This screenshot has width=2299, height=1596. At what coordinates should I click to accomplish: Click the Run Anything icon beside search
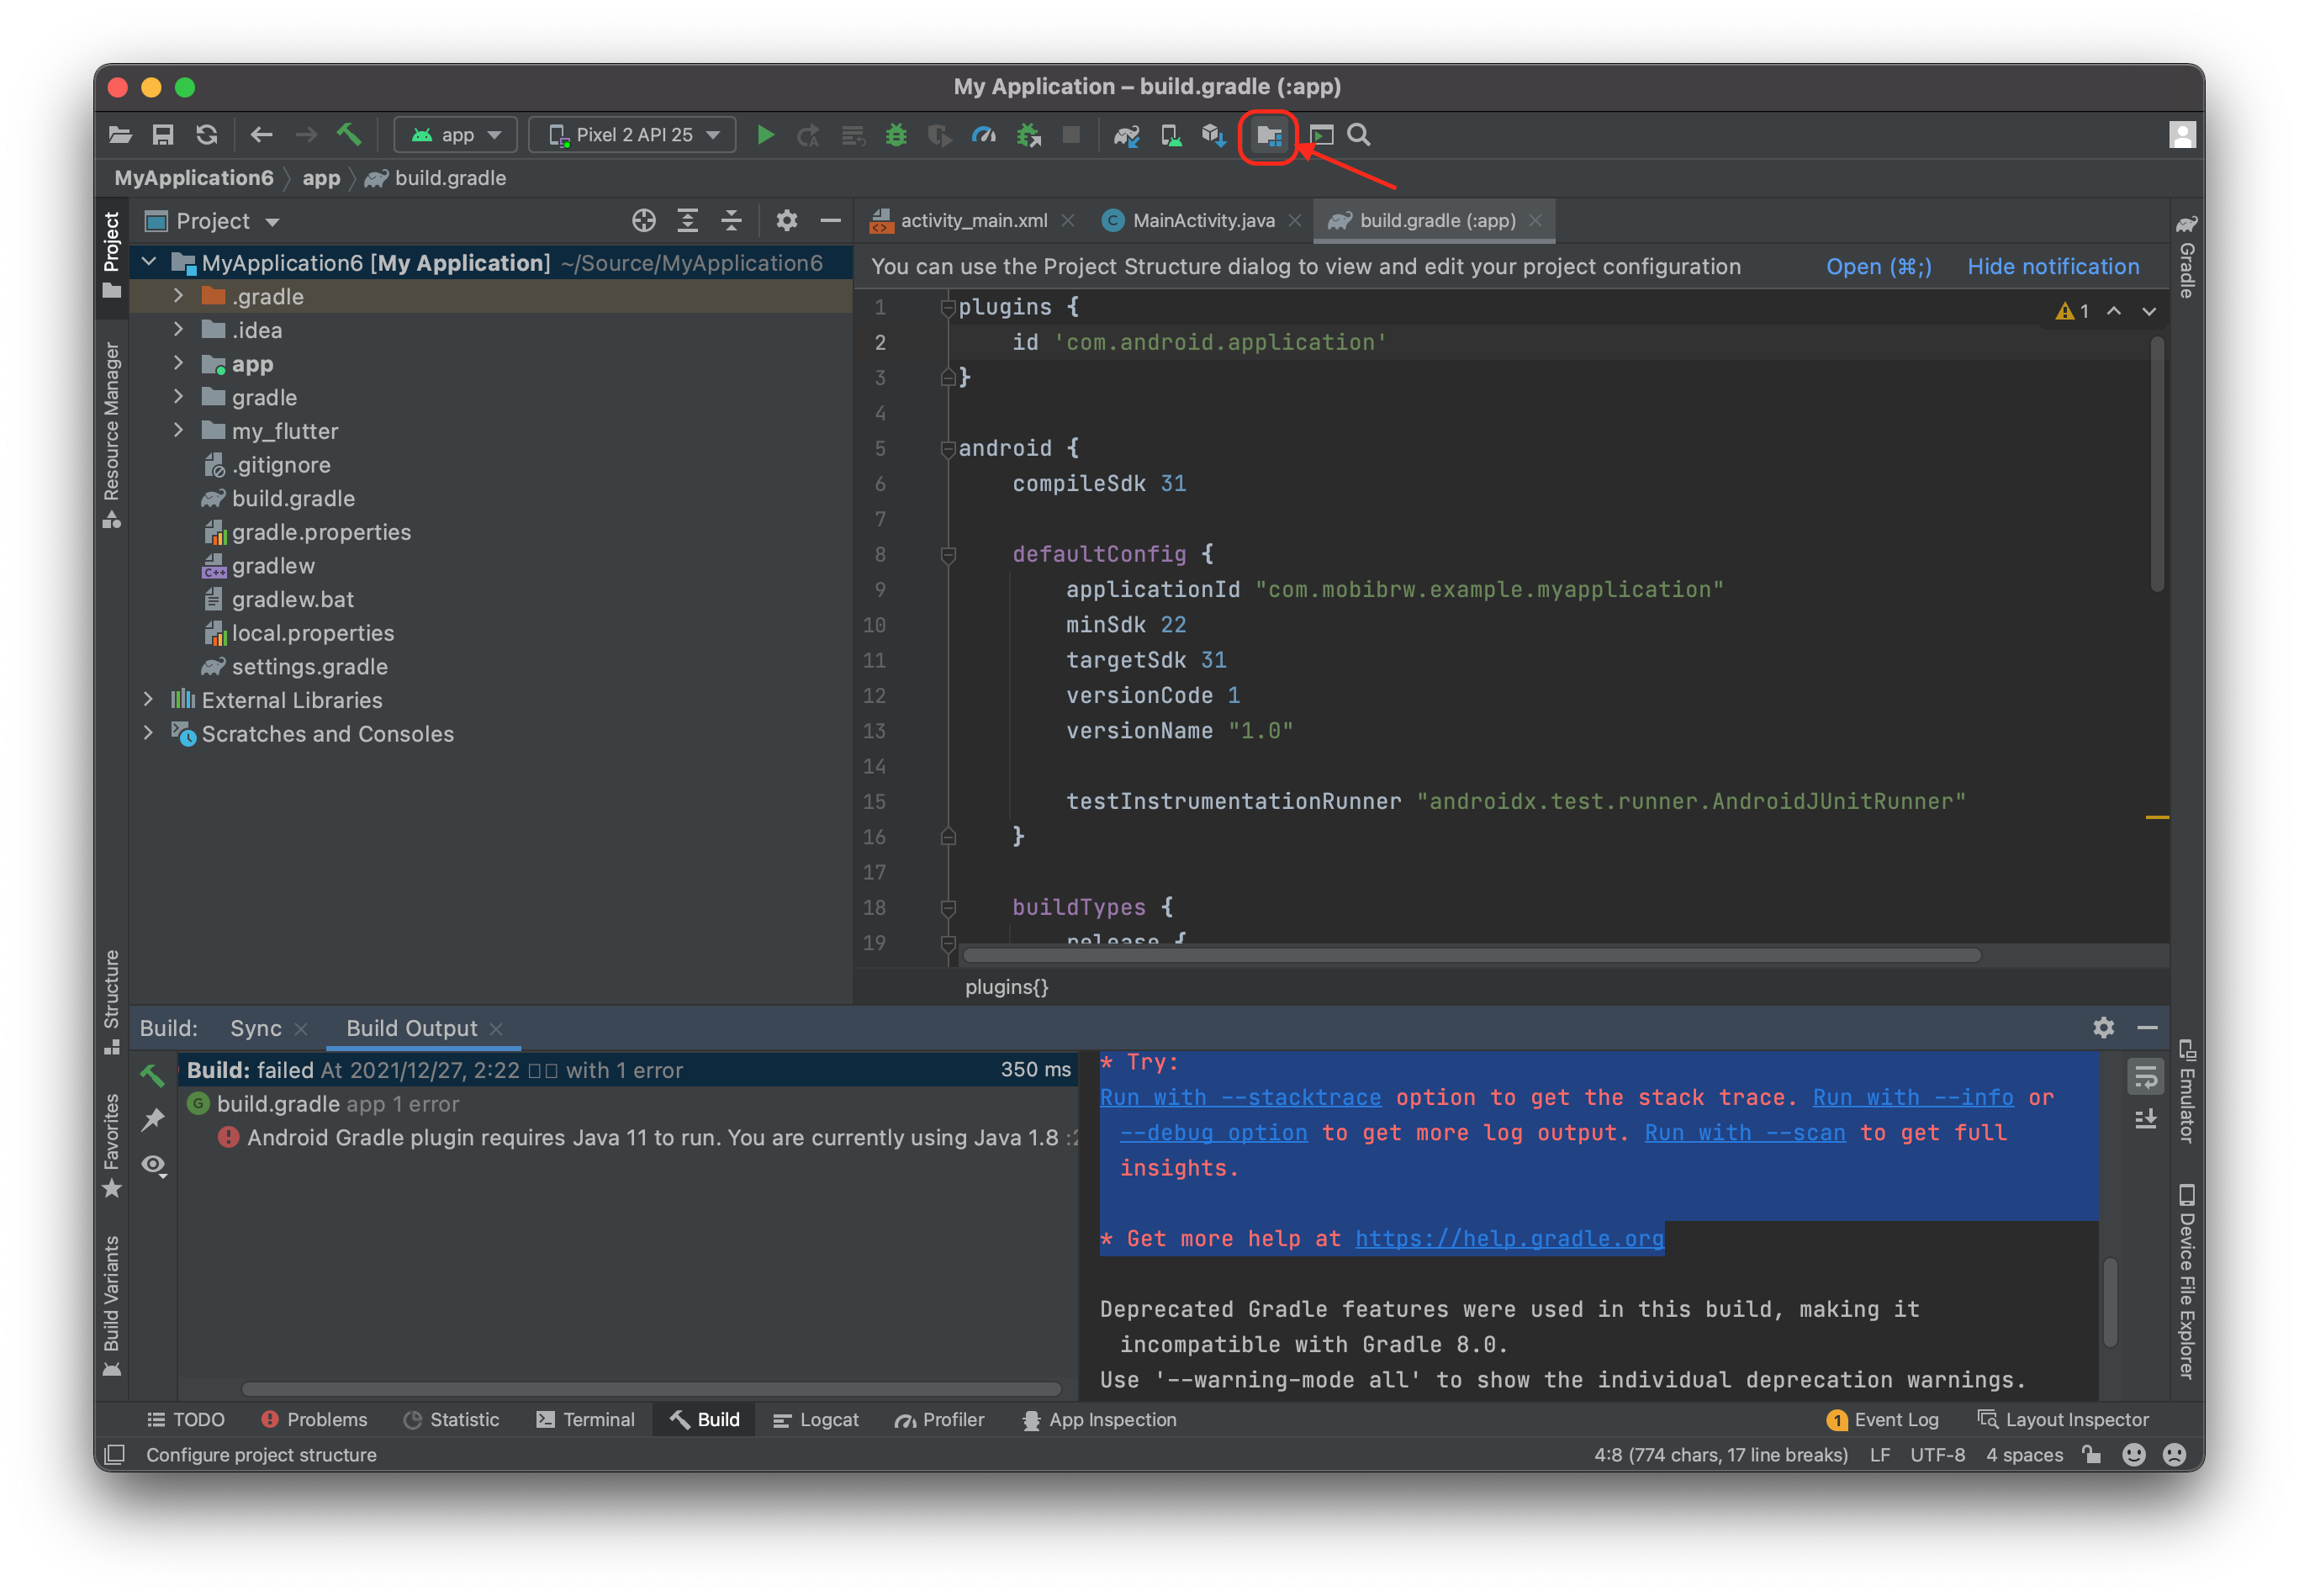[1321, 135]
